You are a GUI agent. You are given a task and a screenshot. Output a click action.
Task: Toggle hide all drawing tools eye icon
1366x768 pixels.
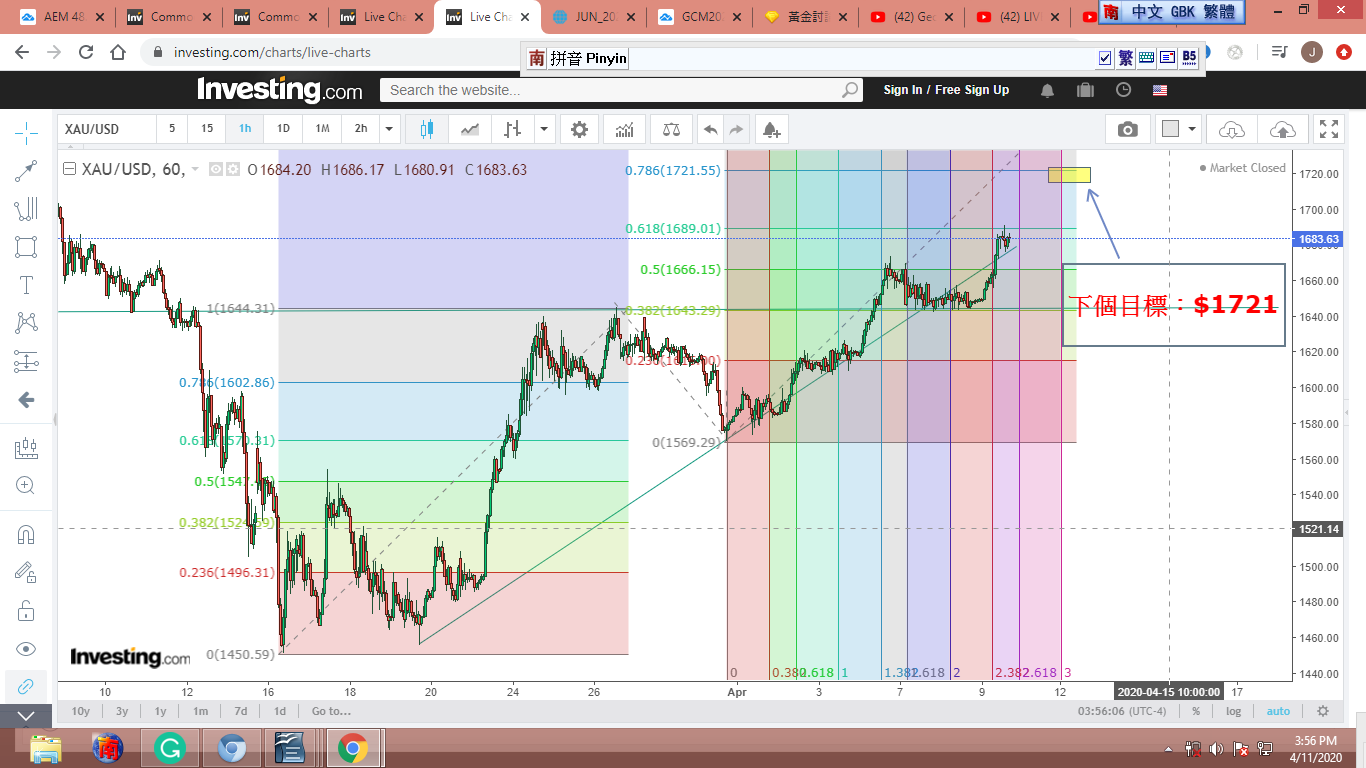27,648
